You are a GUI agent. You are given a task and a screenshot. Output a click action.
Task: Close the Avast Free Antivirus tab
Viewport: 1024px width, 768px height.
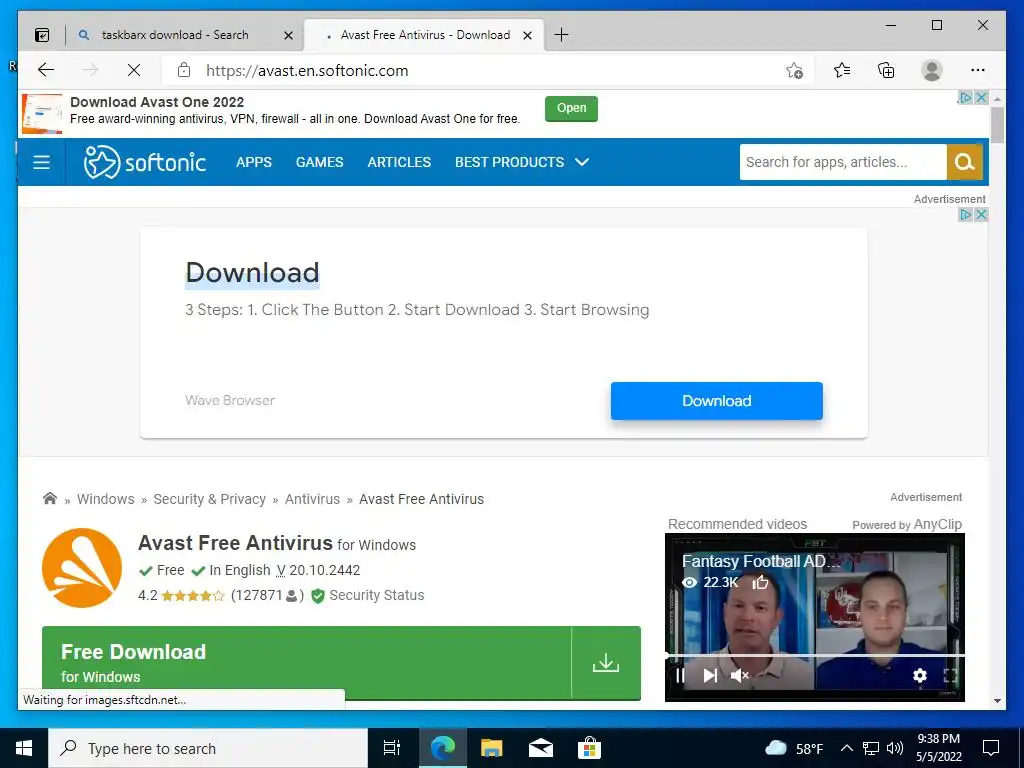528,35
